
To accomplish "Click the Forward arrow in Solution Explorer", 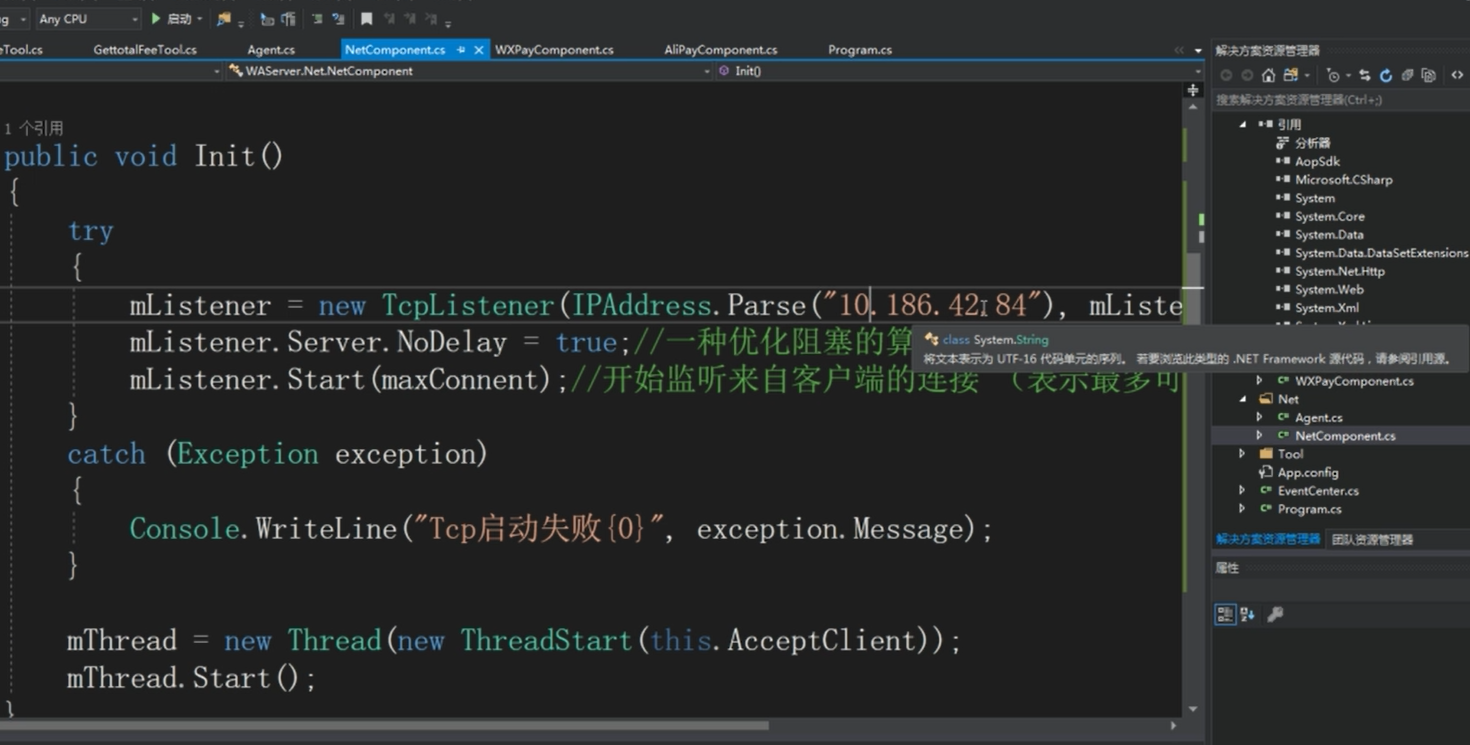I will (x=1247, y=75).
